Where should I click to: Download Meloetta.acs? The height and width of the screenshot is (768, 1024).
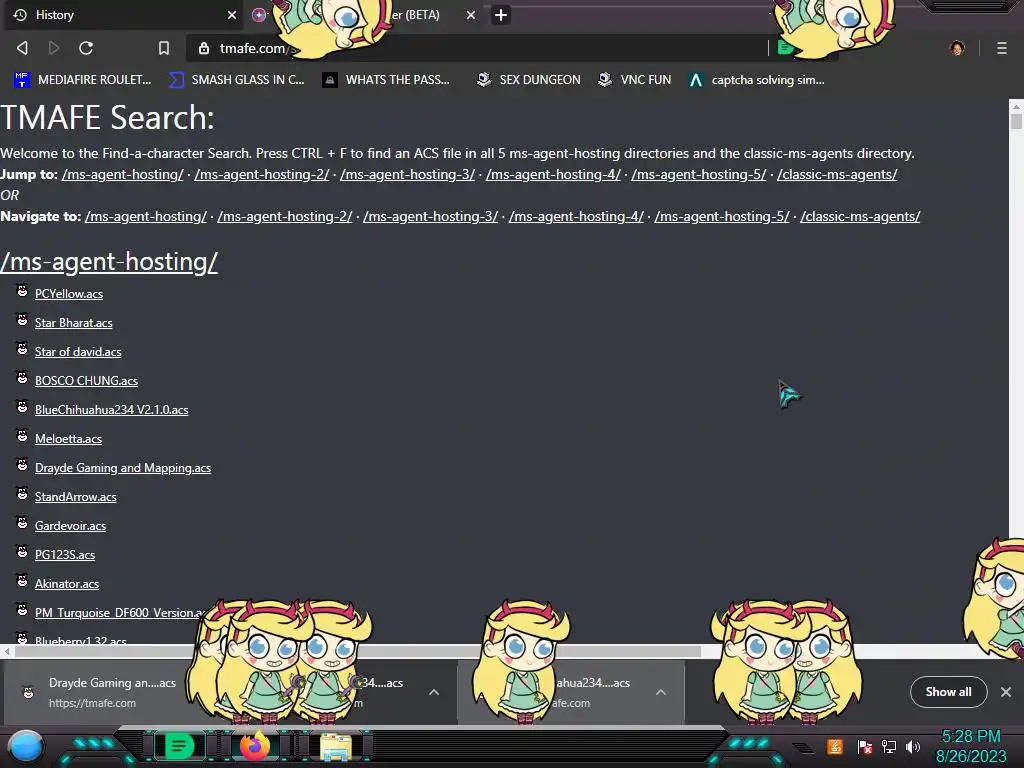tap(68, 439)
